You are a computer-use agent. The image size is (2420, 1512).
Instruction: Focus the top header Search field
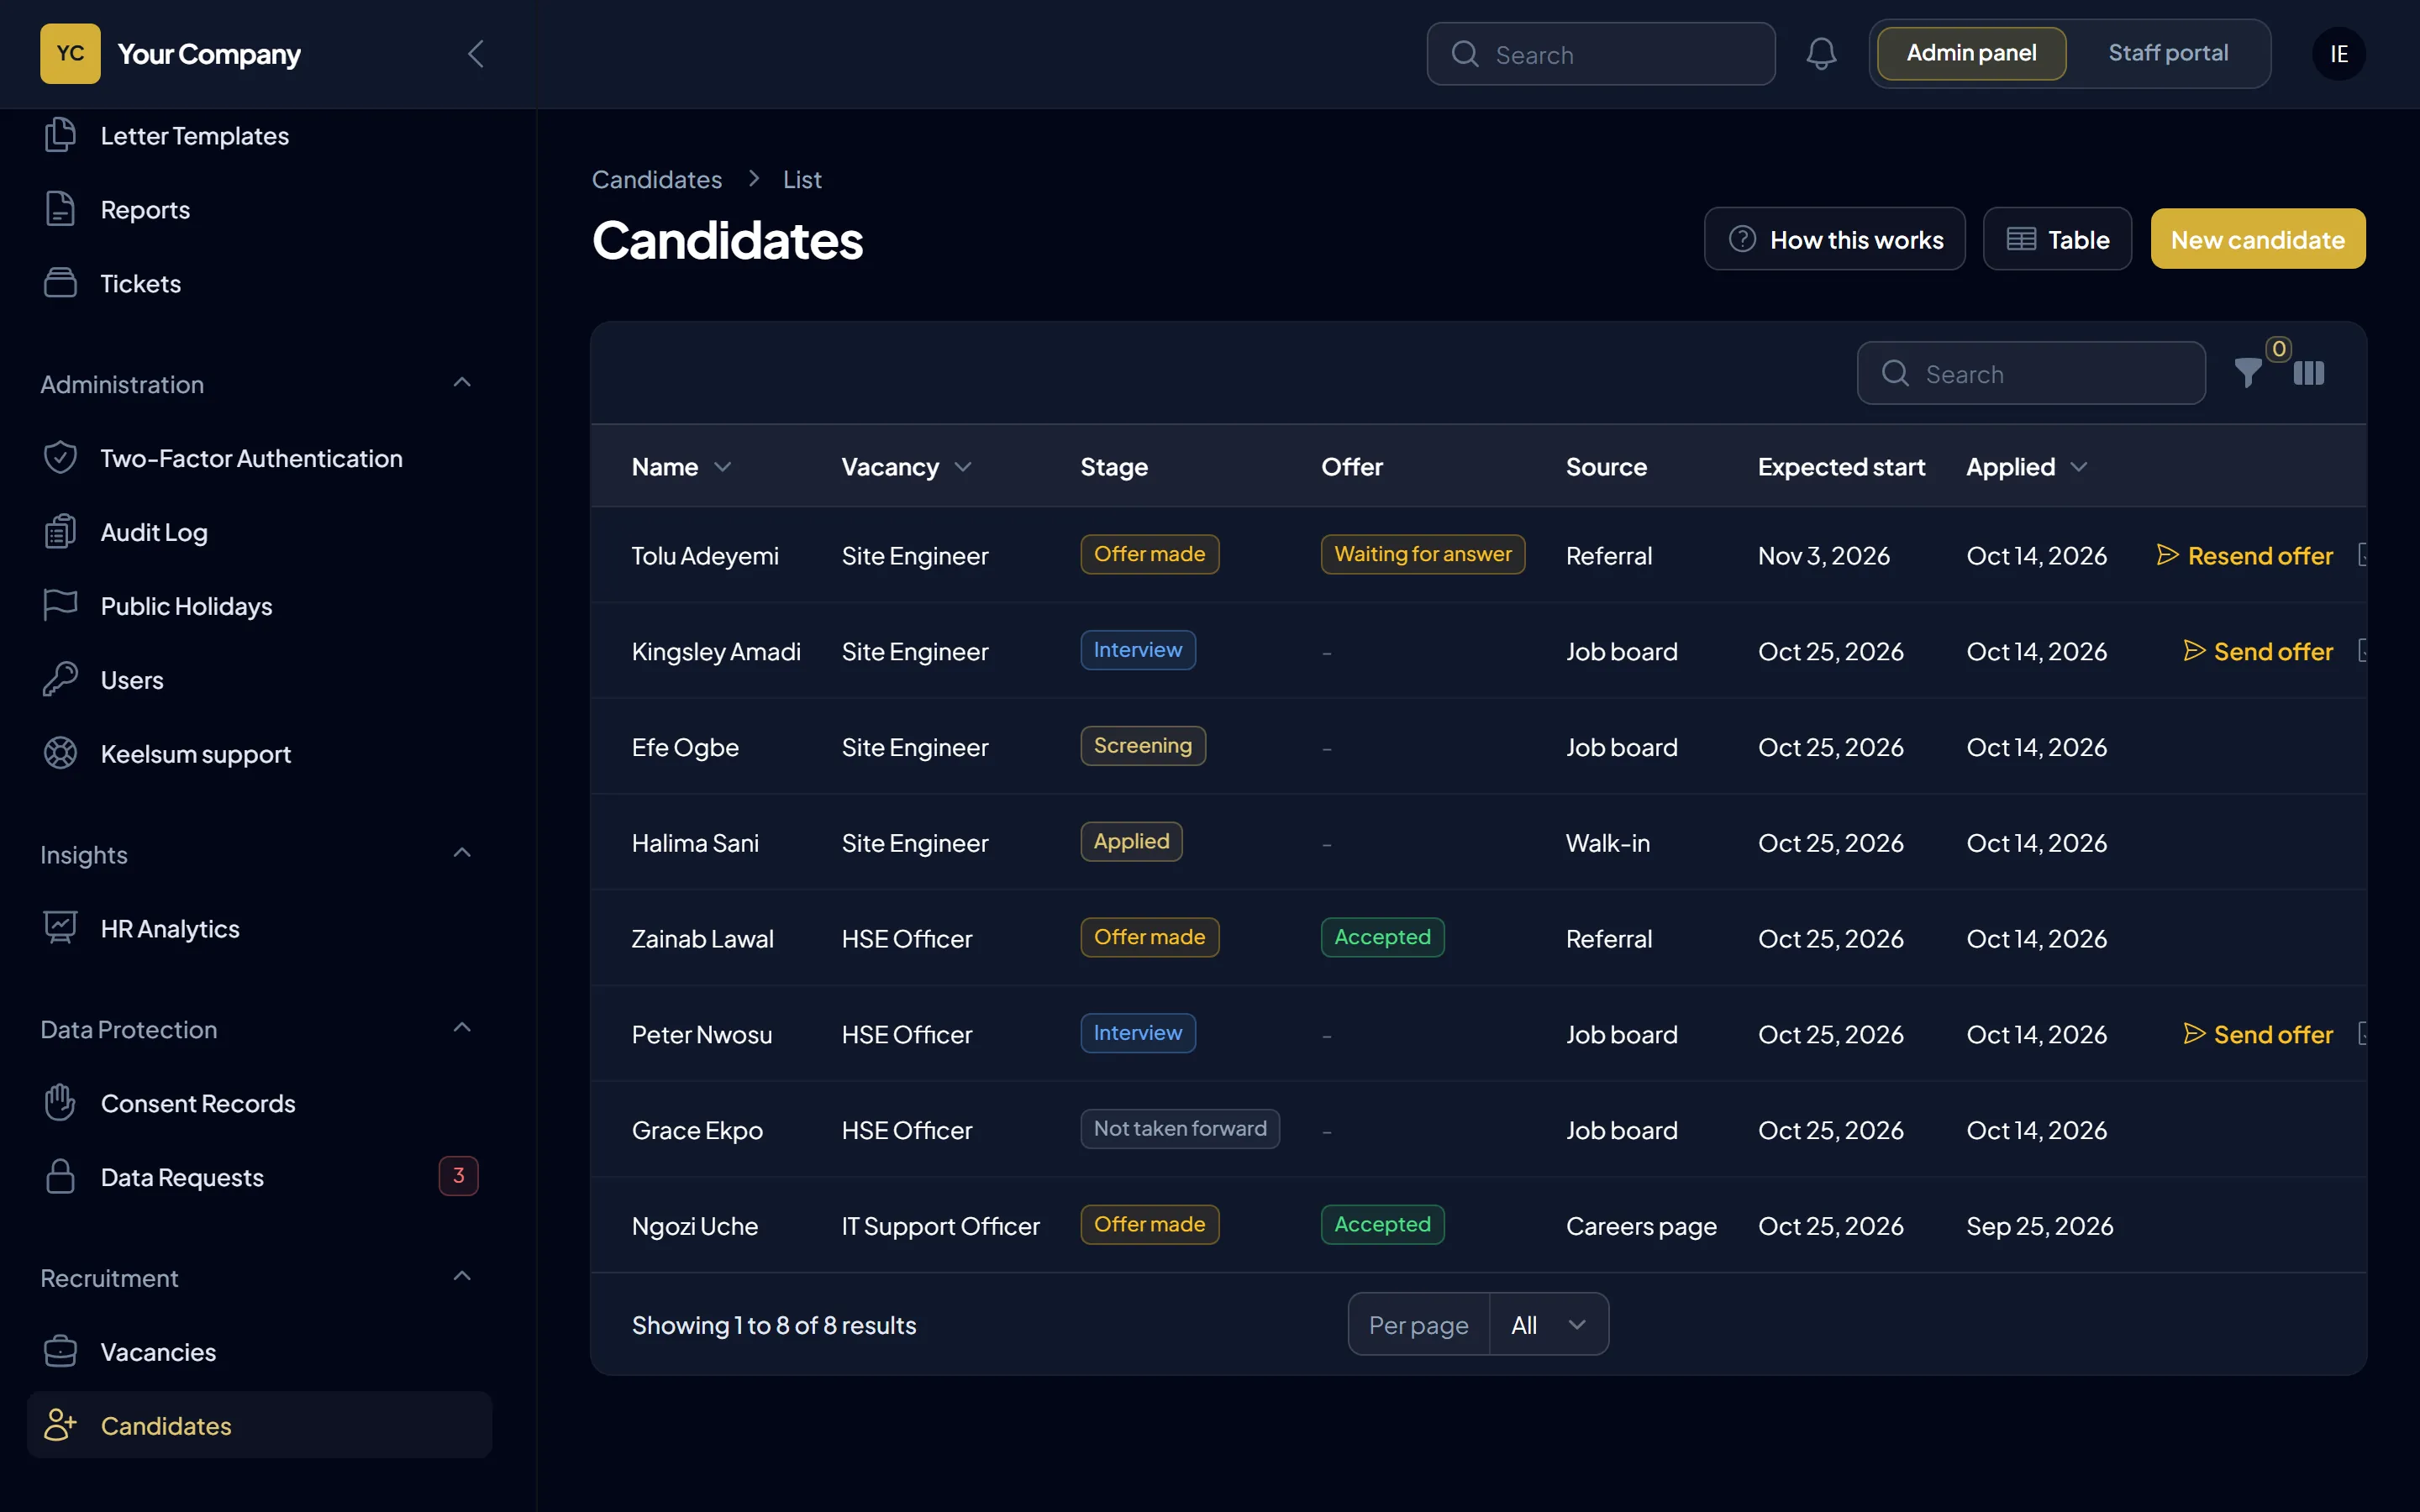[1600, 54]
